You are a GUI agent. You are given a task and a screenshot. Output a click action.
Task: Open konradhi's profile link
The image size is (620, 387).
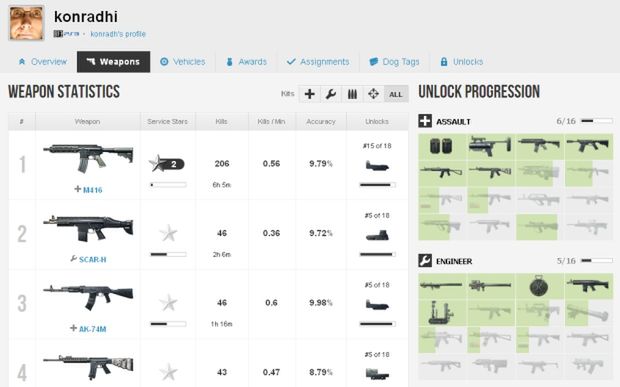(x=118, y=34)
